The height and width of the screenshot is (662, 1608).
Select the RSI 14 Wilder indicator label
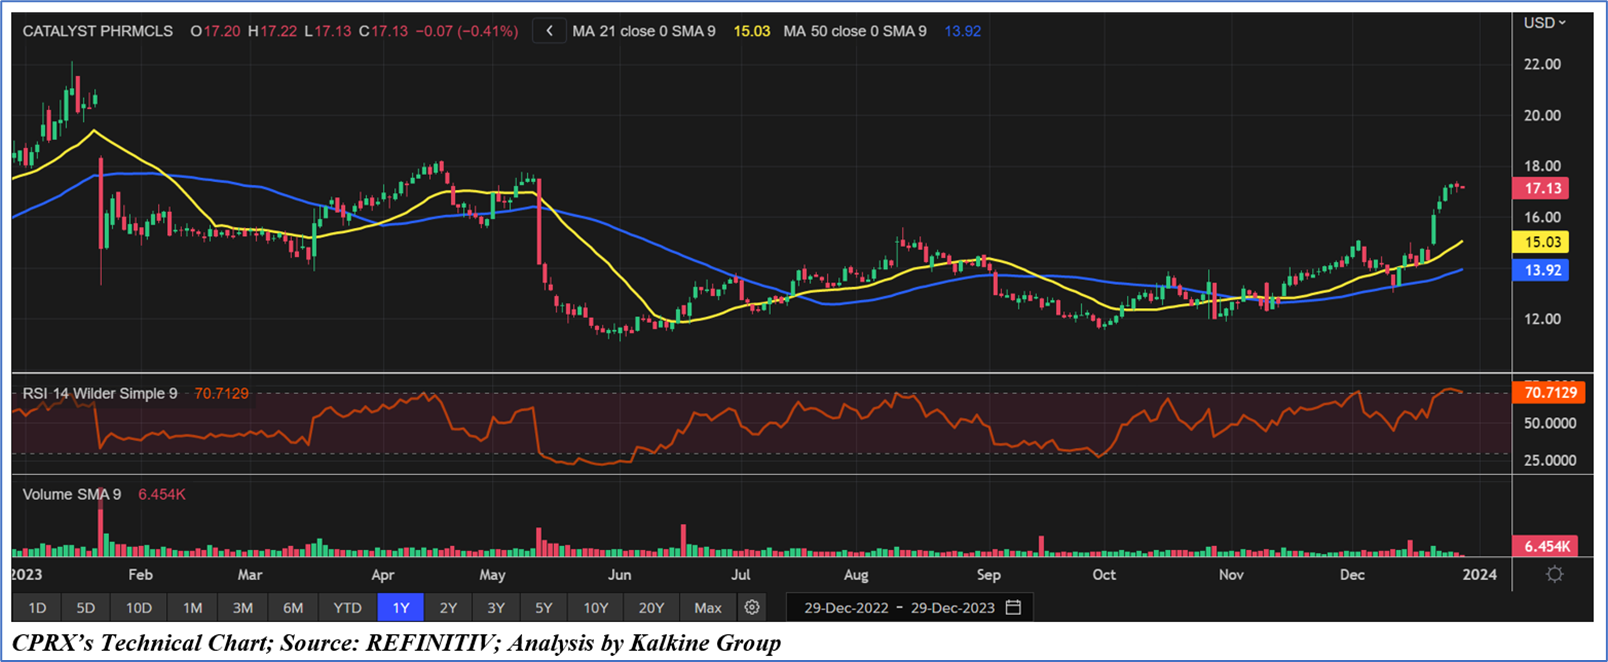(x=100, y=393)
